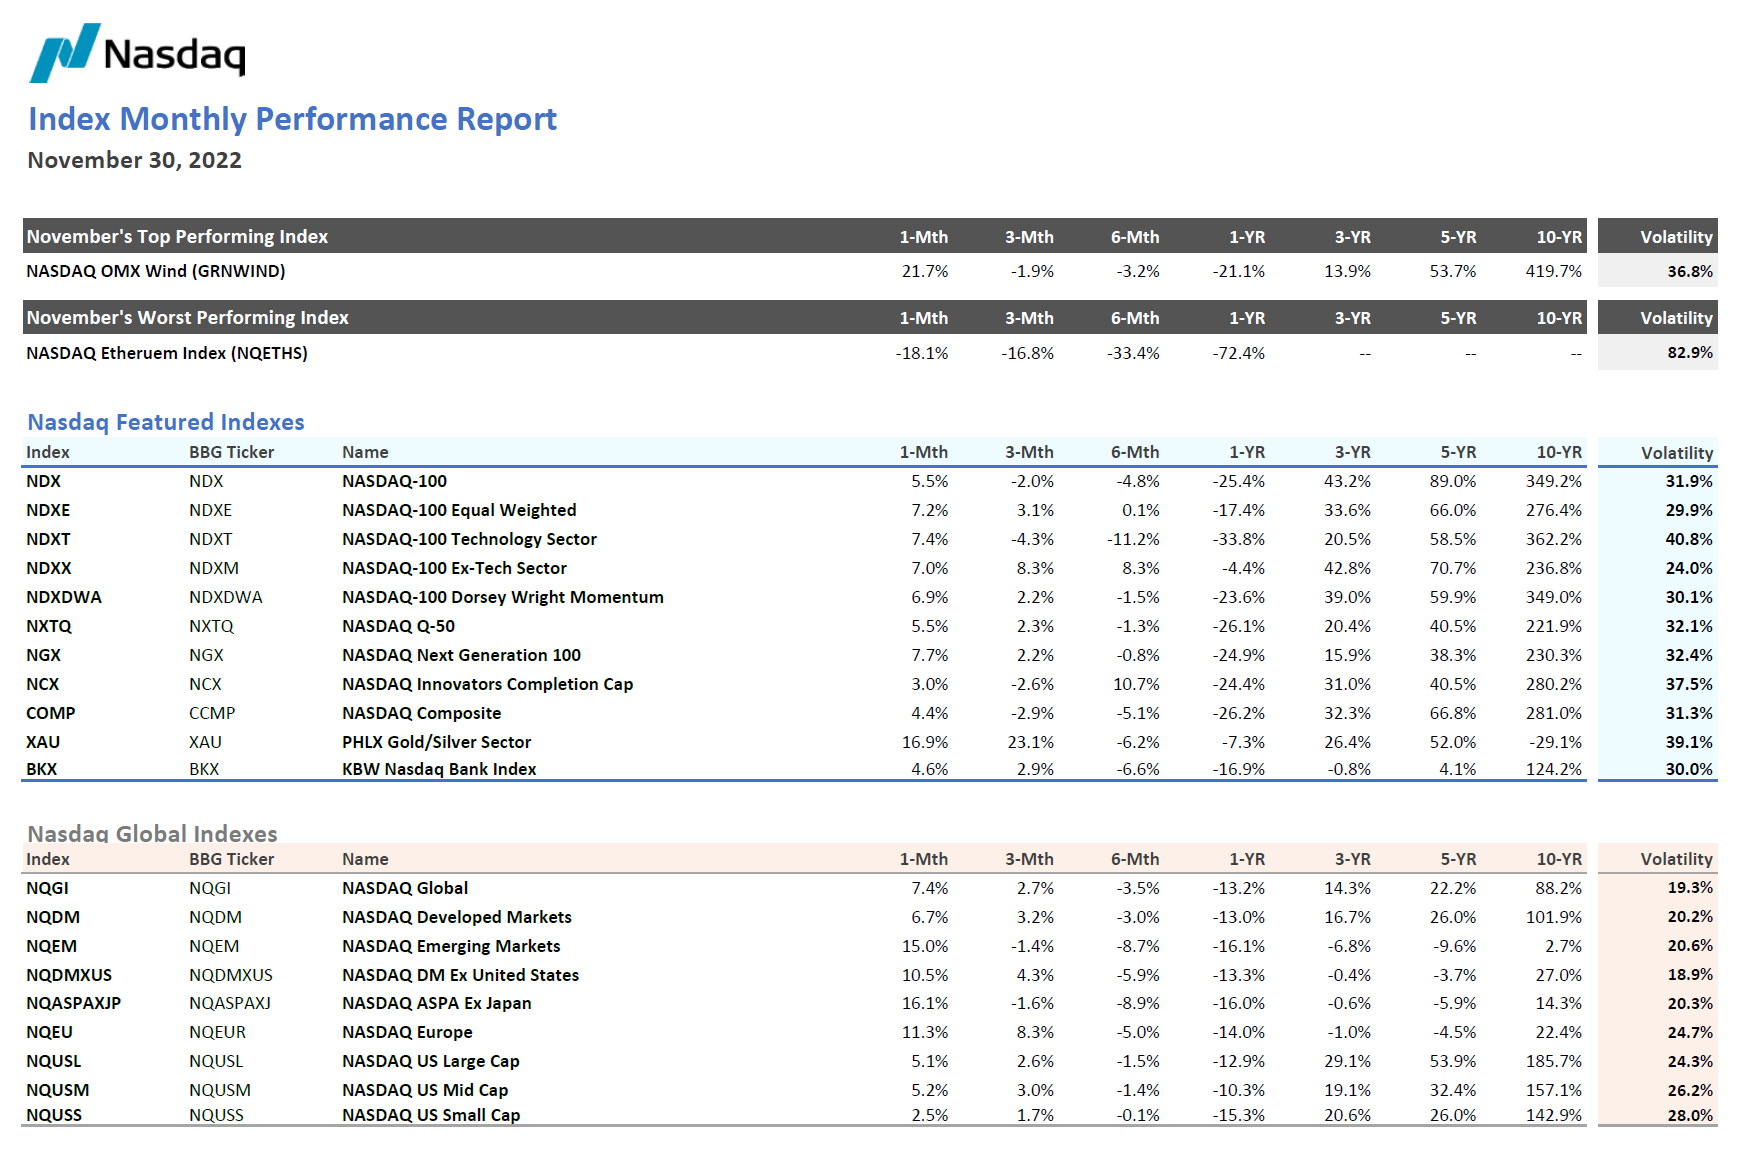Click the CCMP ticker cell
1742x1152 pixels.
click(x=212, y=713)
